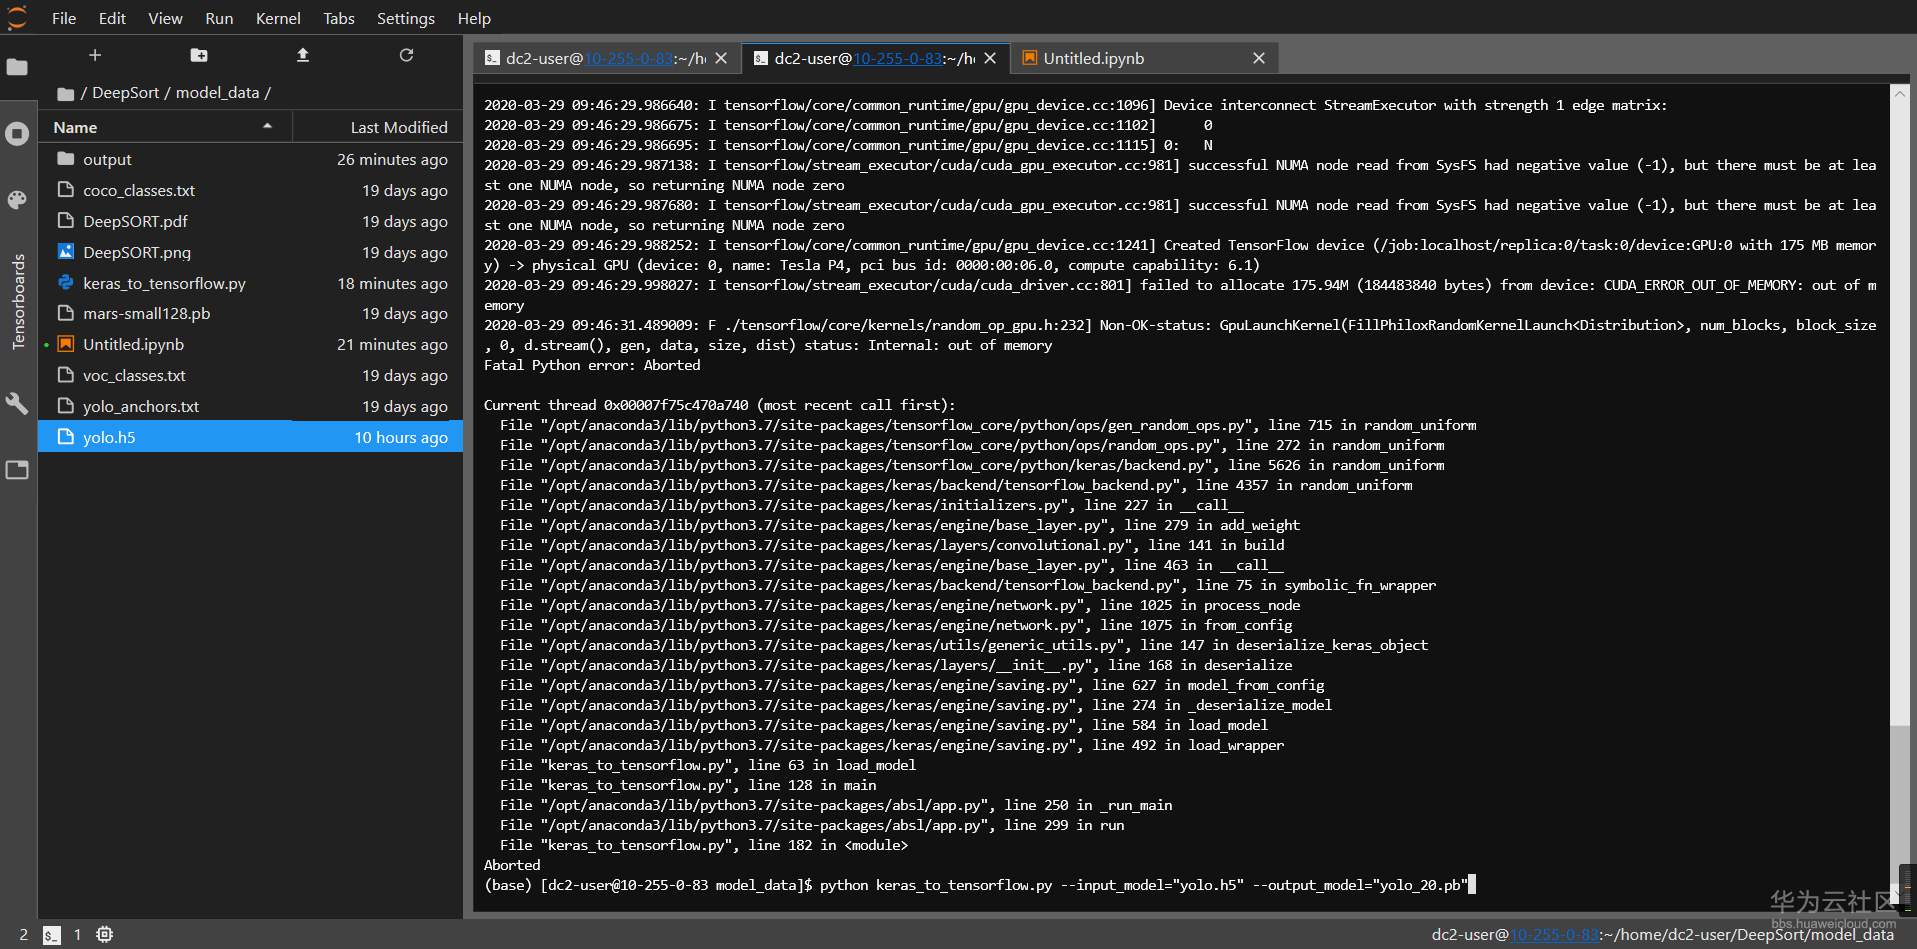Go to root folder via breadcrumb icon
1917x949 pixels.
coord(66,93)
